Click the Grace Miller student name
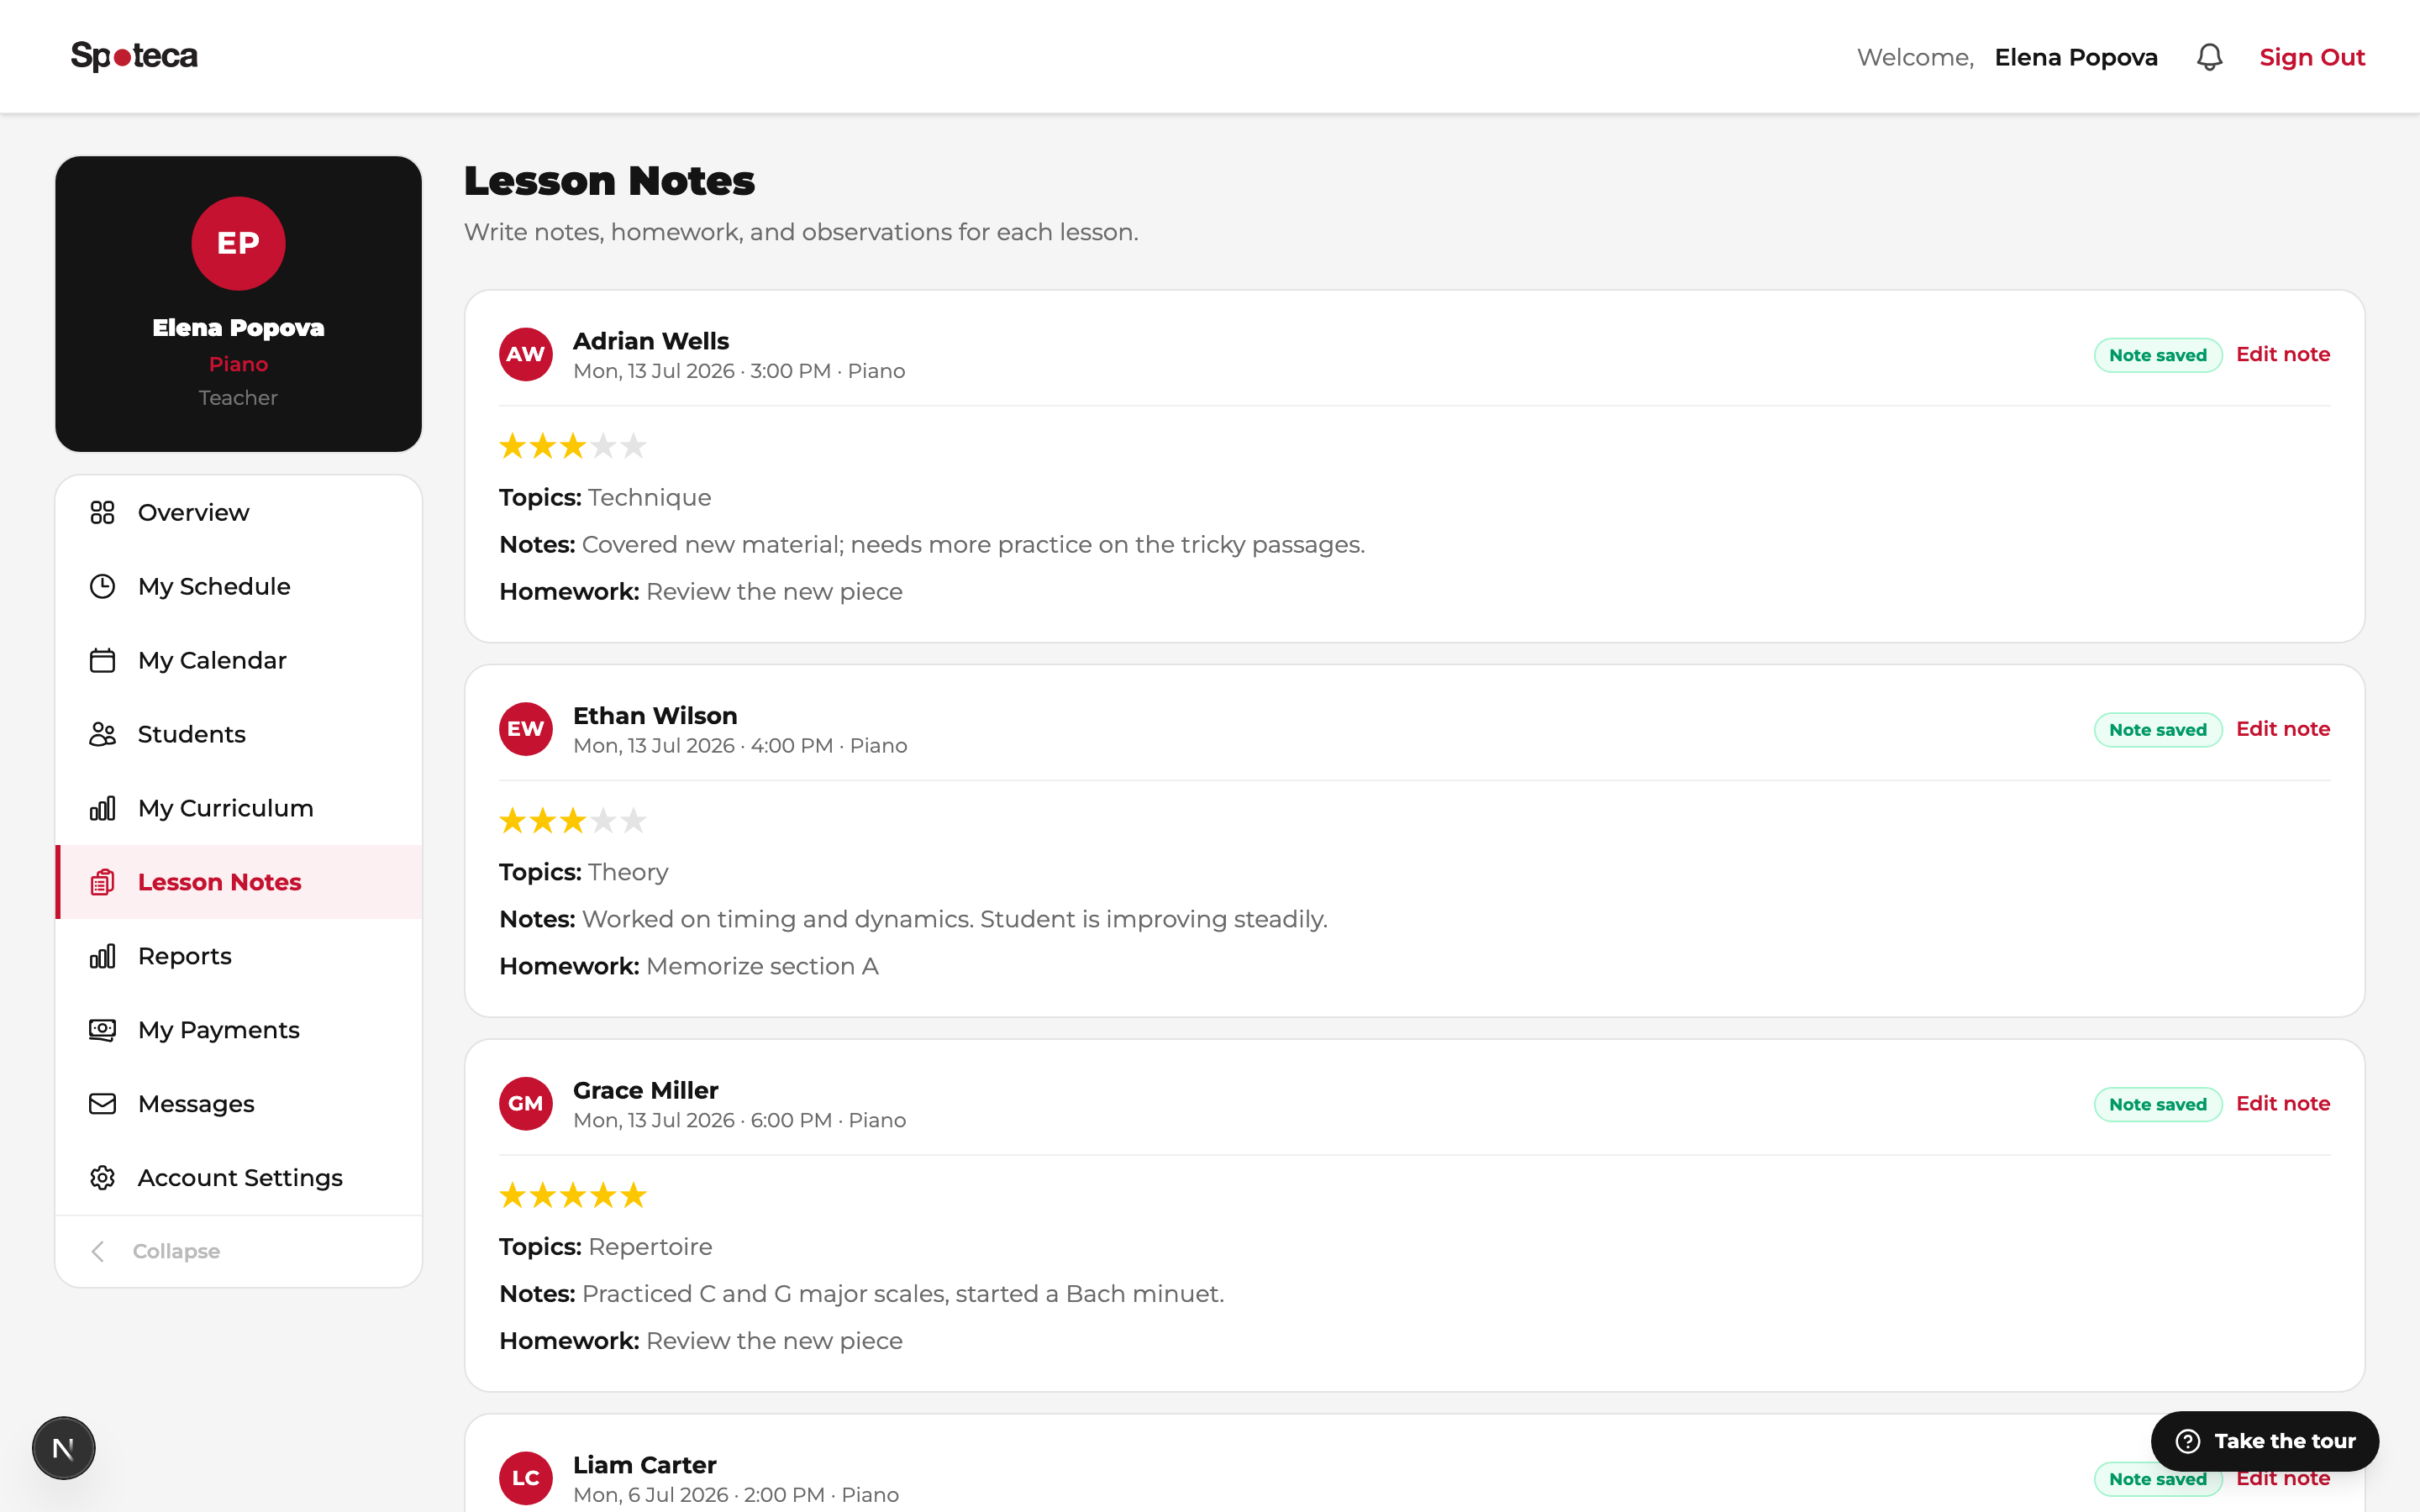The width and height of the screenshot is (2420, 1512). click(x=646, y=1090)
